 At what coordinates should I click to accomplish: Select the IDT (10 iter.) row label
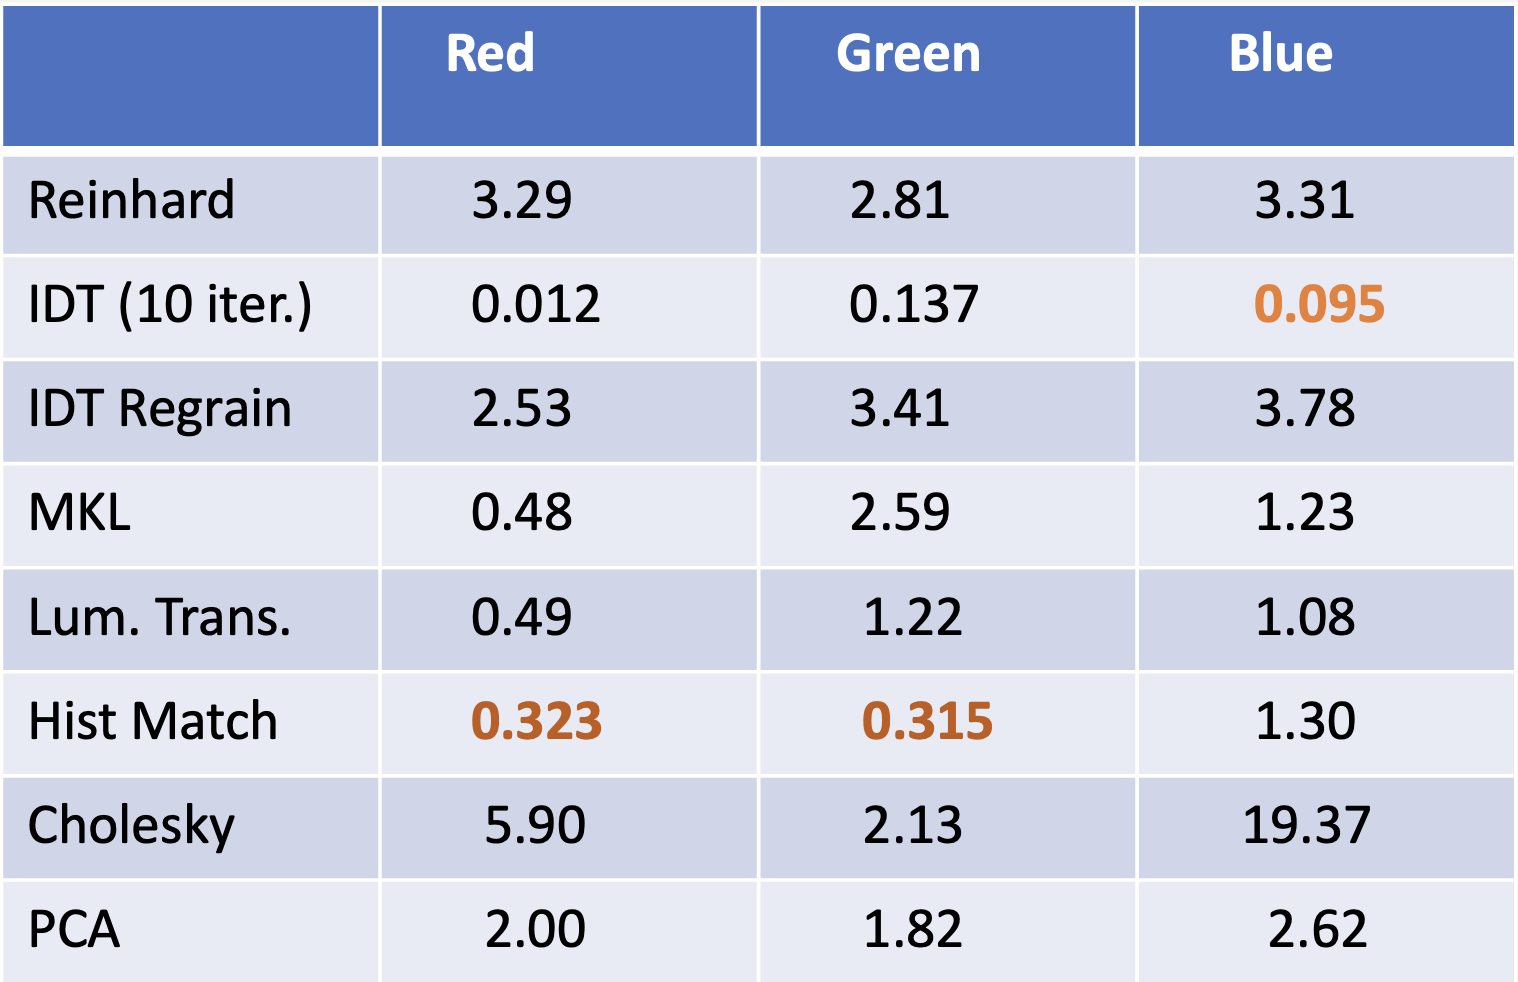pos(170,304)
